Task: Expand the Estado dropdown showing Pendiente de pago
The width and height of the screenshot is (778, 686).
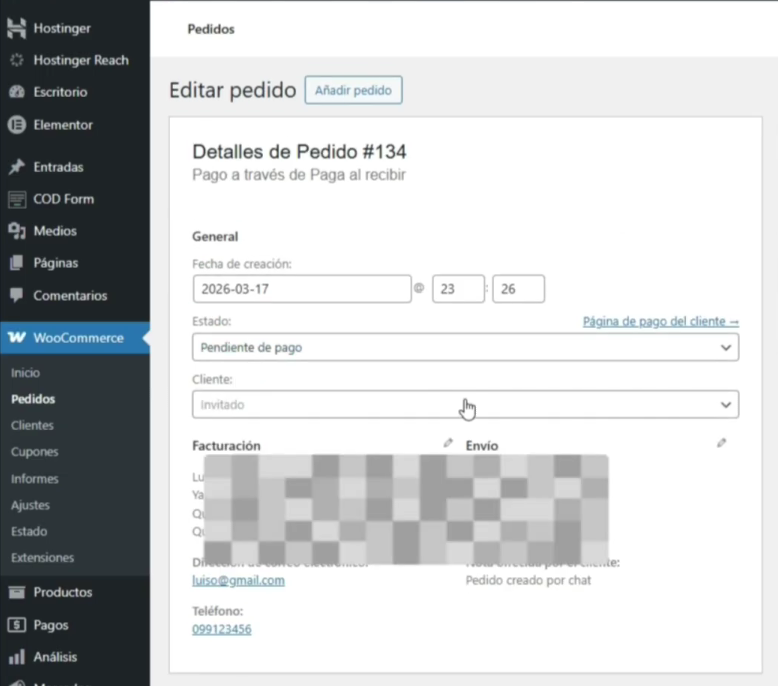Action: pyautogui.click(x=465, y=348)
